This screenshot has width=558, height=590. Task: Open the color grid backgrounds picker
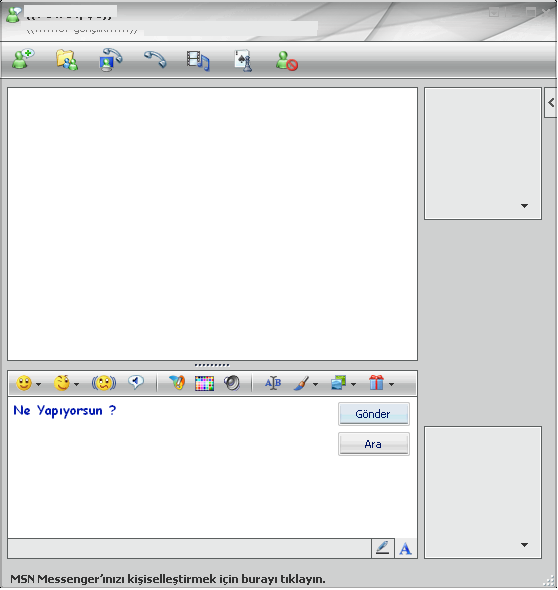(x=204, y=384)
